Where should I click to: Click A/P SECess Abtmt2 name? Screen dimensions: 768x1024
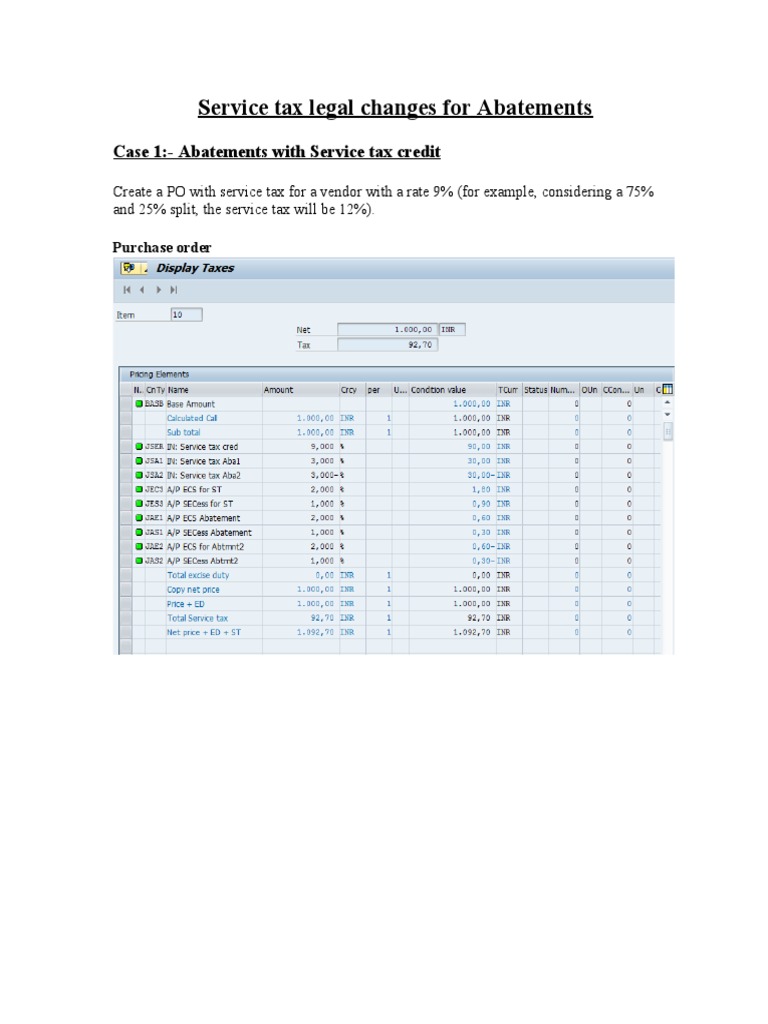202,561
